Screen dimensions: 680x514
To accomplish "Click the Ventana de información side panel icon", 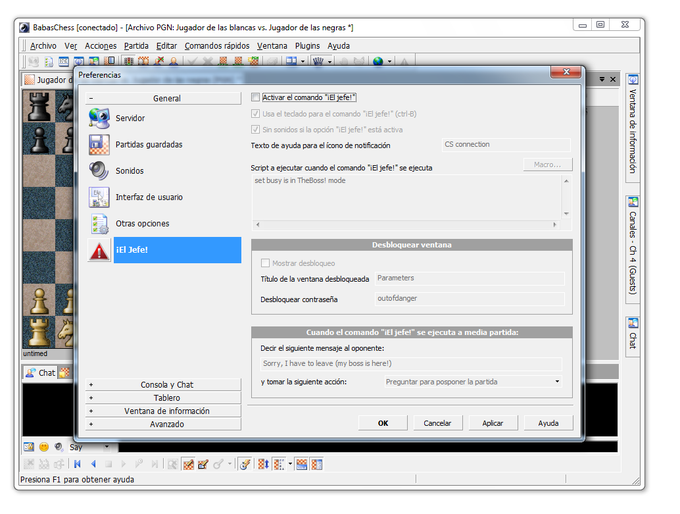I will coord(633,80).
